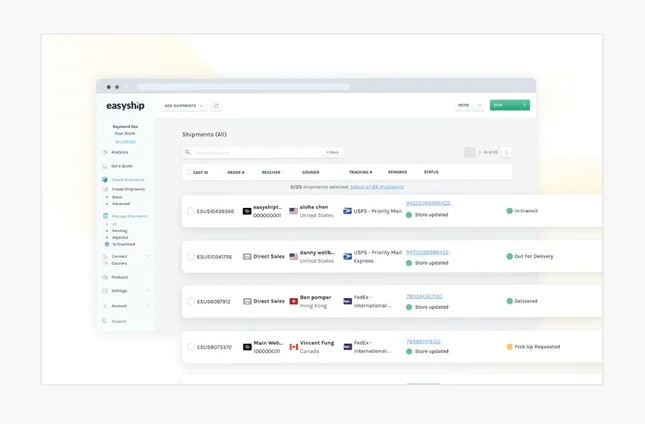This screenshot has height=424, width=645.
Task: Click the Get a Quote icon
Action: 104,166
